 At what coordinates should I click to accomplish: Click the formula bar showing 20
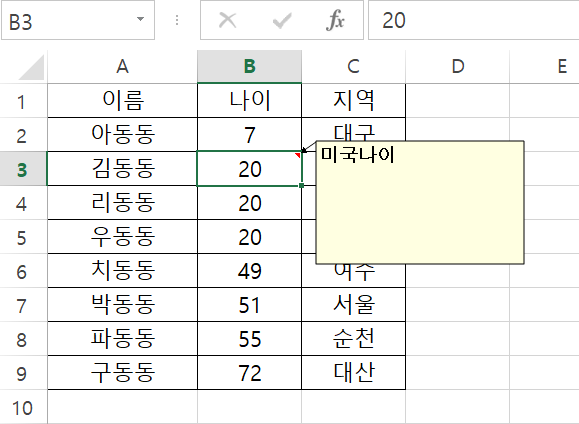(473, 20)
